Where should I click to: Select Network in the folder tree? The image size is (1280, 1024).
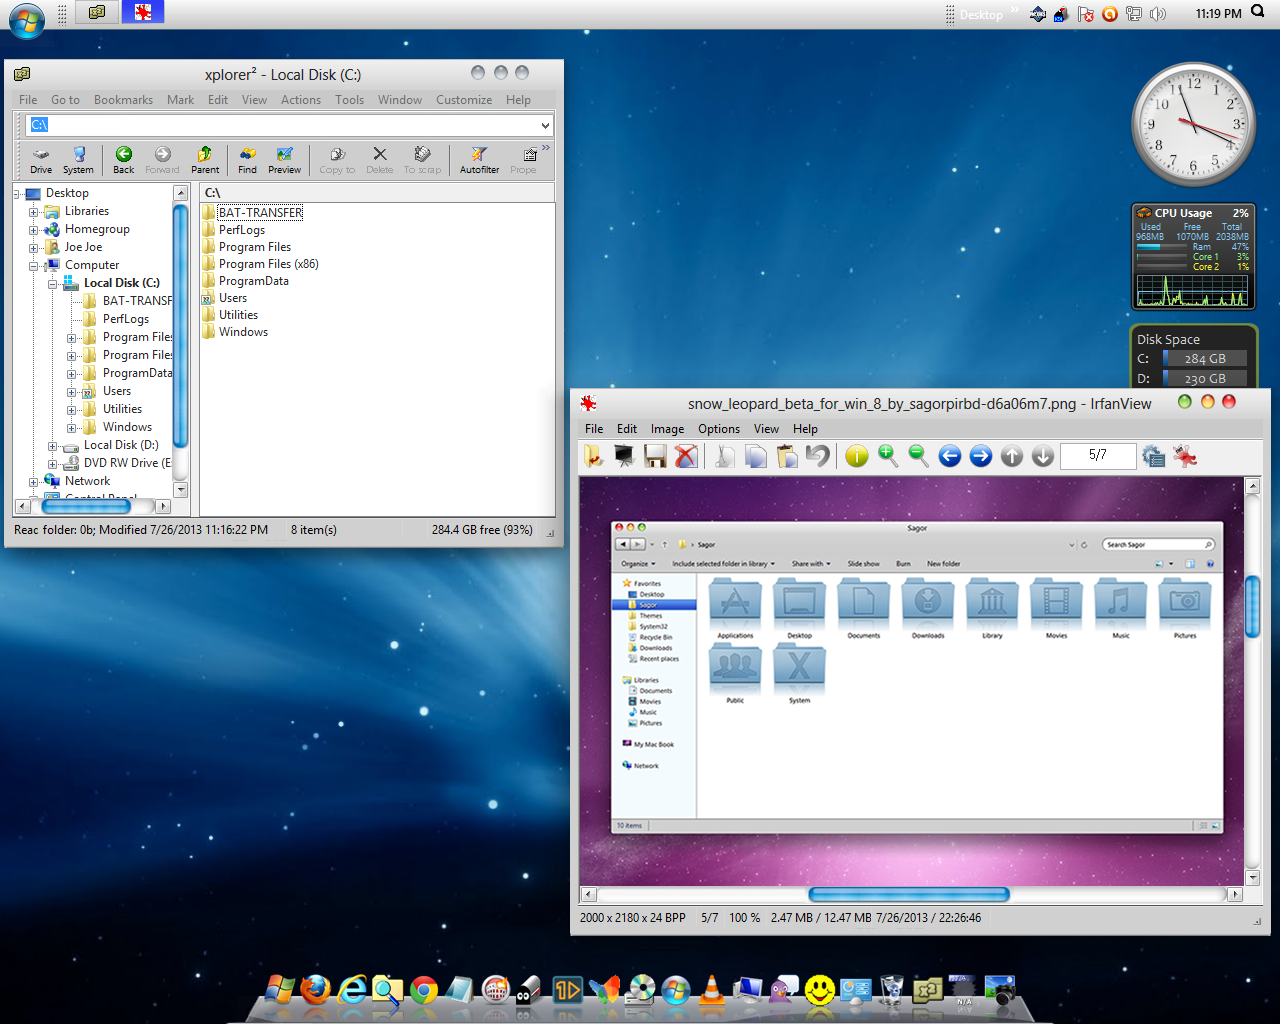click(x=87, y=481)
